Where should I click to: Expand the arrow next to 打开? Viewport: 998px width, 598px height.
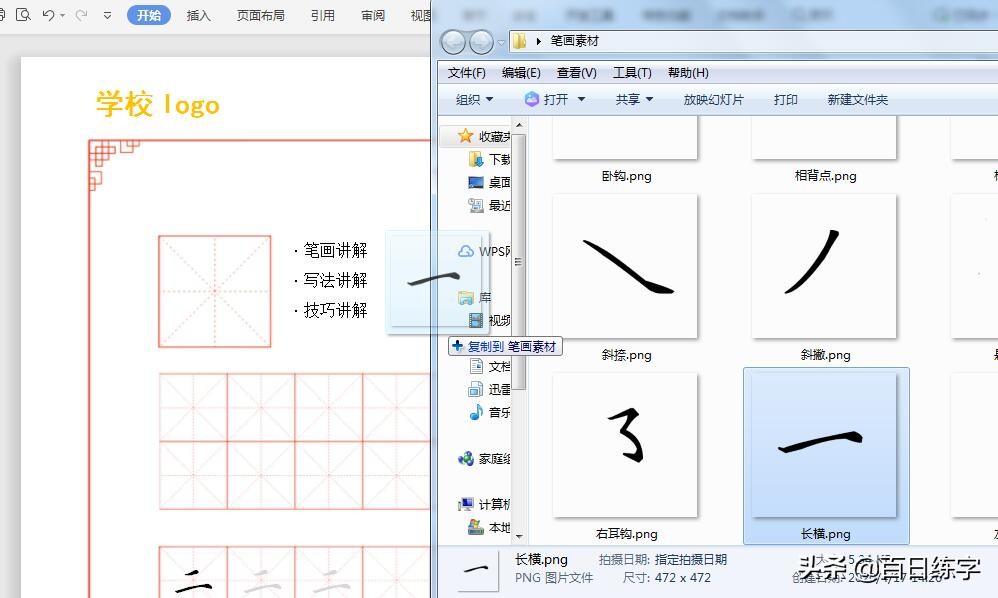581,99
